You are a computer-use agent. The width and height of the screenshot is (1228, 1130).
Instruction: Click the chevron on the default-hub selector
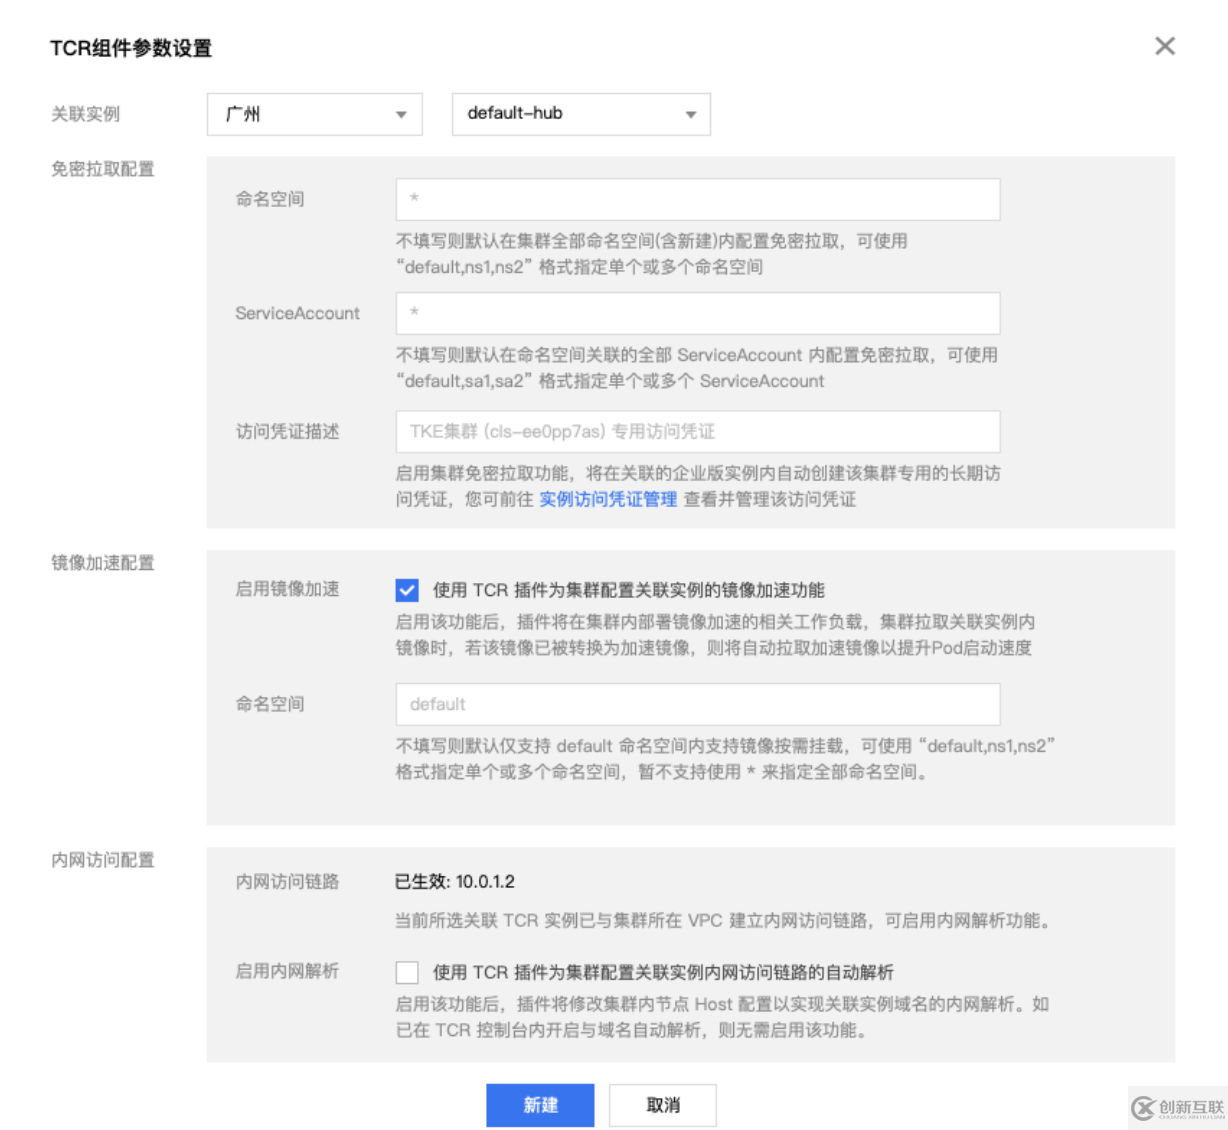[689, 114]
